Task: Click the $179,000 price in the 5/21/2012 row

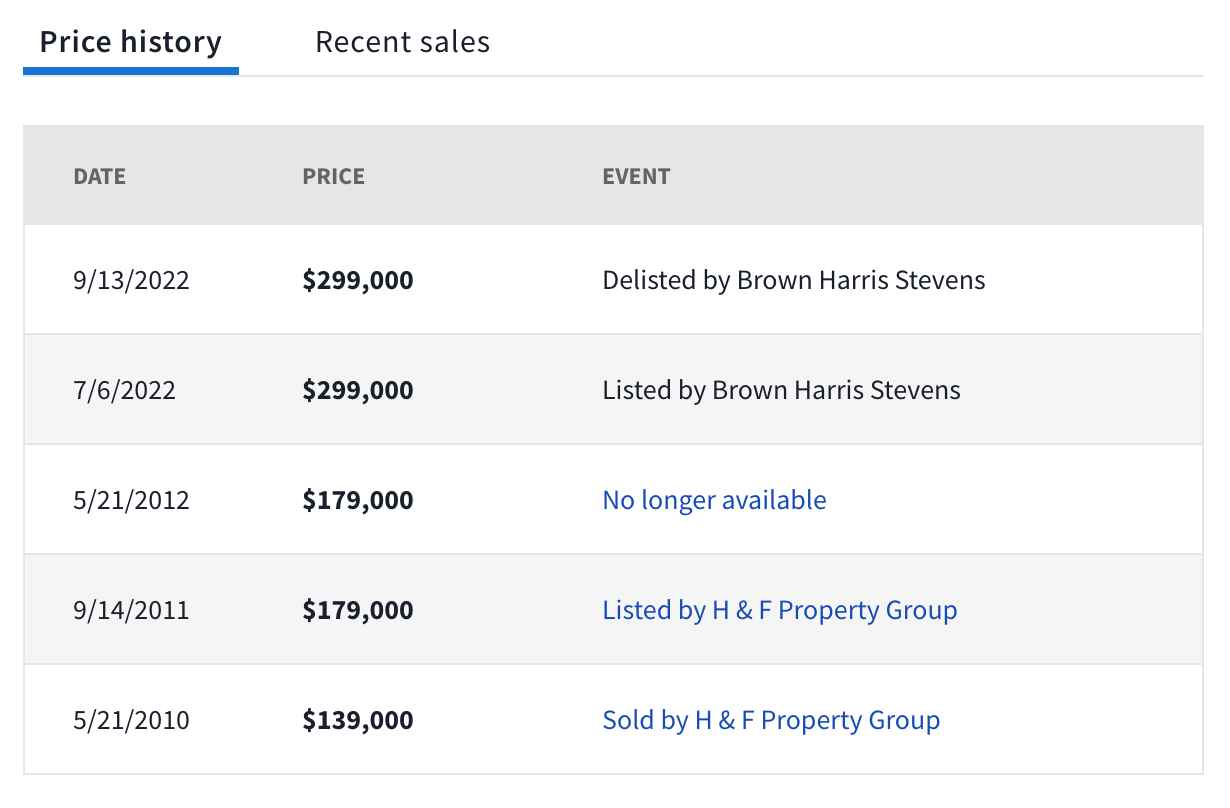Action: (358, 499)
